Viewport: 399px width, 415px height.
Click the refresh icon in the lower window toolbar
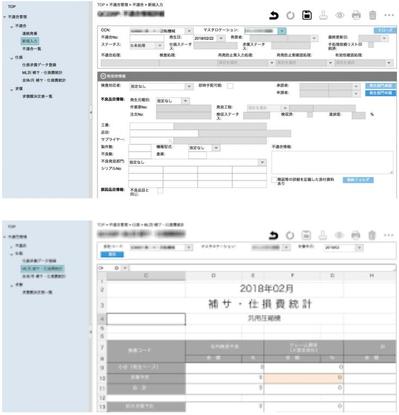click(x=290, y=236)
